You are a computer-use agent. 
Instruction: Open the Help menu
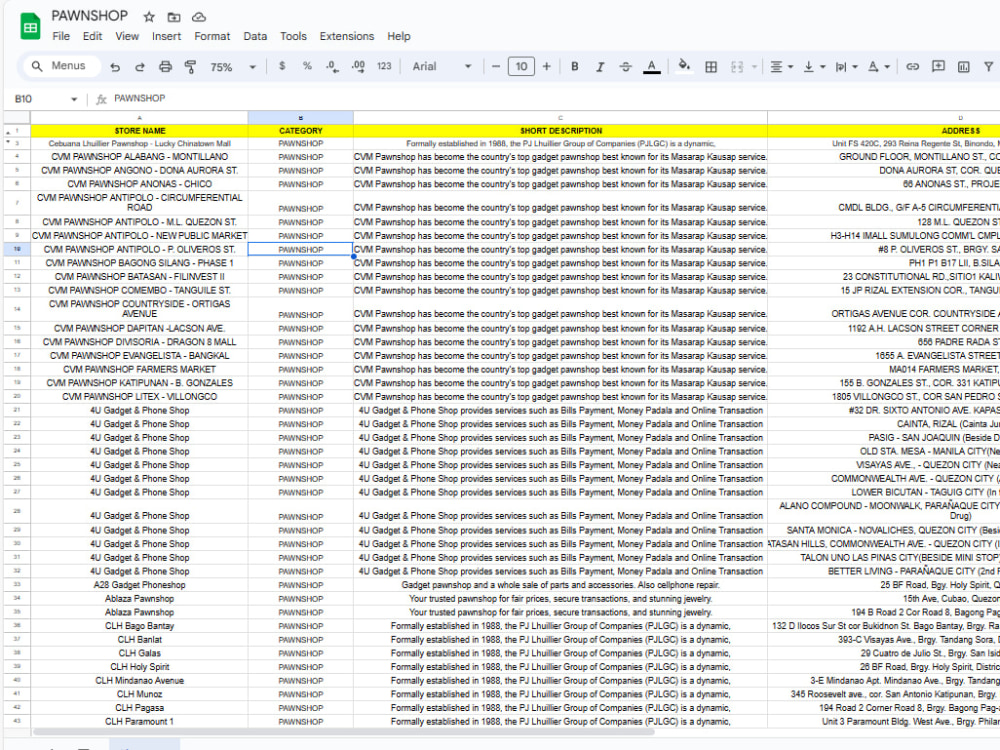(x=399, y=36)
